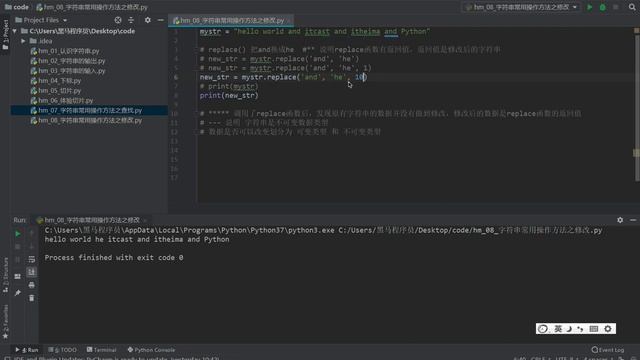Toggle the punctuation icon in IME bar
640x360 pixels.
pyautogui.click(x=580, y=329)
